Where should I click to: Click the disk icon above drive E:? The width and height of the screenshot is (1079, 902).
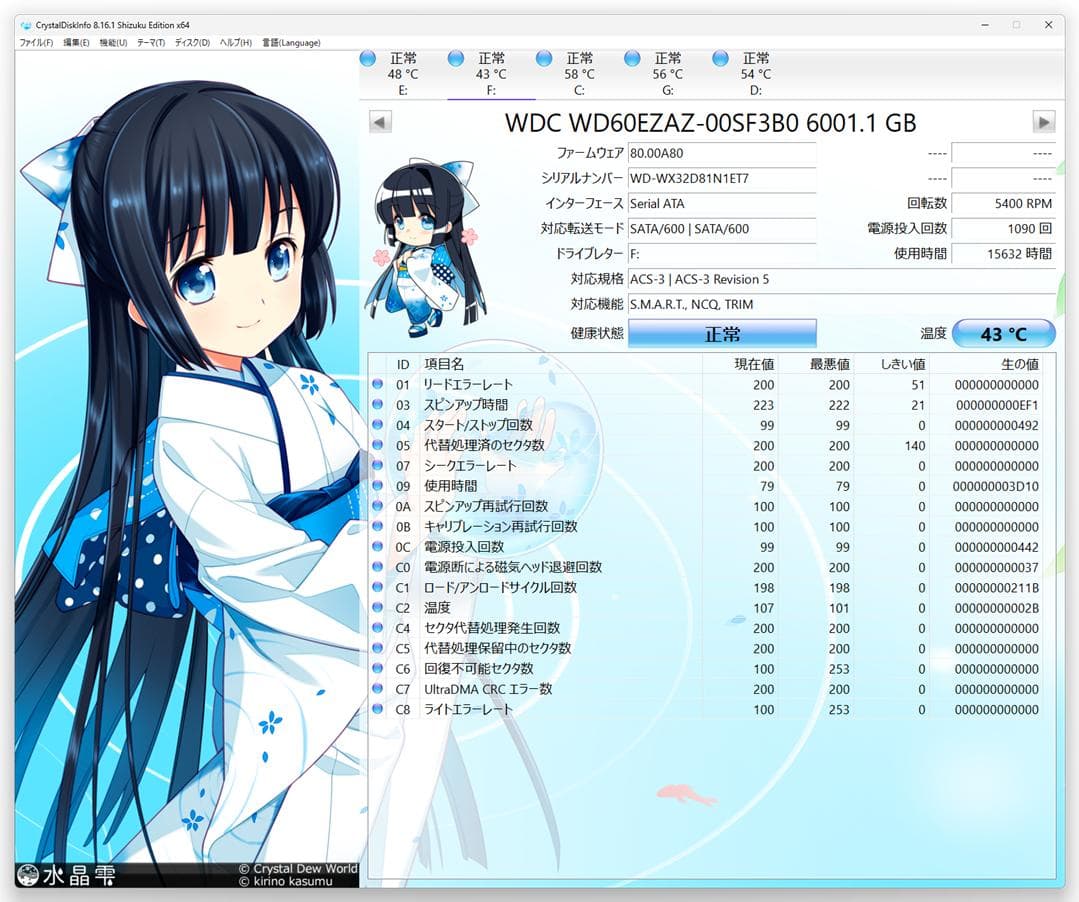(x=368, y=57)
